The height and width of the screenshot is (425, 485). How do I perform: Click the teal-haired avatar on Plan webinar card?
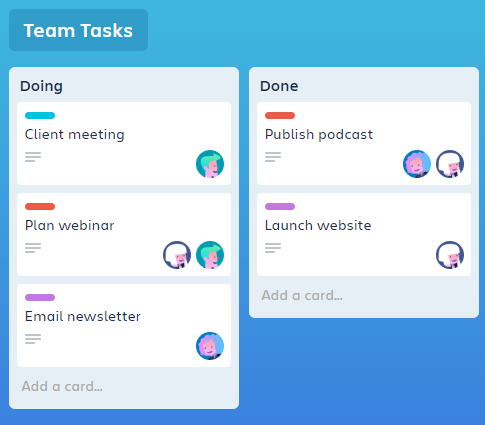pyautogui.click(x=210, y=255)
